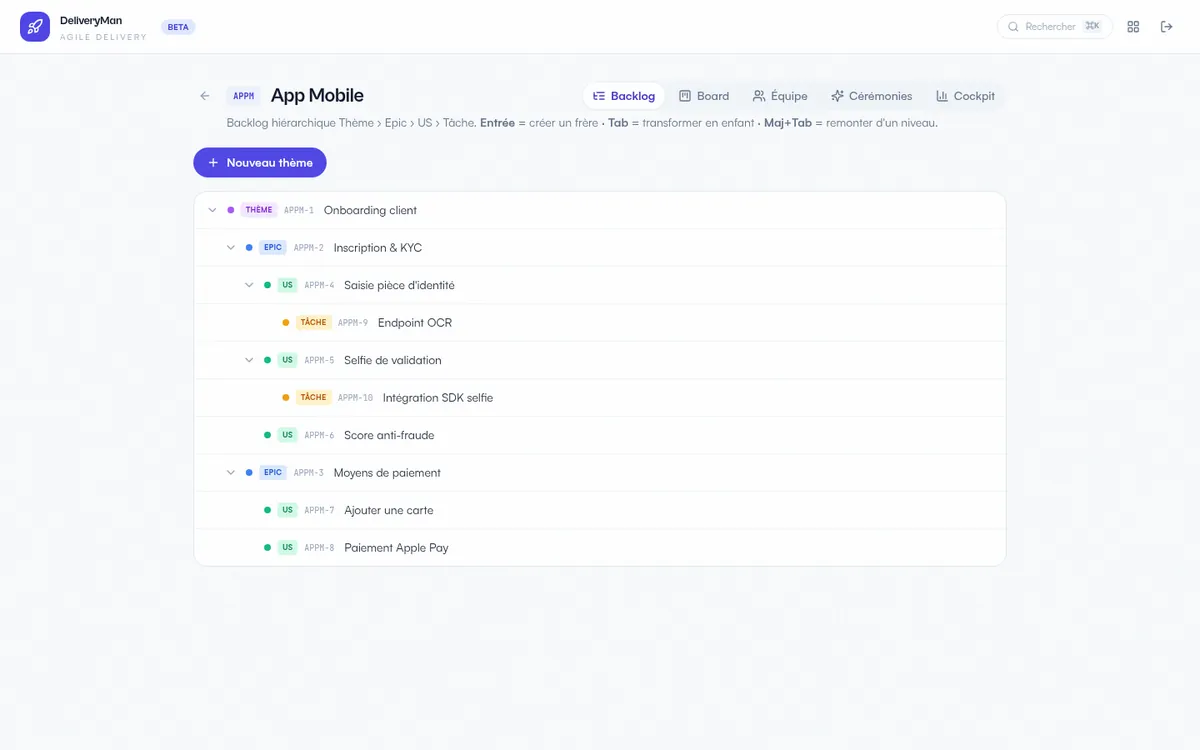Image resolution: width=1200 pixels, height=750 pixels.
Task: Click the US badge on APPM-4 row
Action: [288, 285]
